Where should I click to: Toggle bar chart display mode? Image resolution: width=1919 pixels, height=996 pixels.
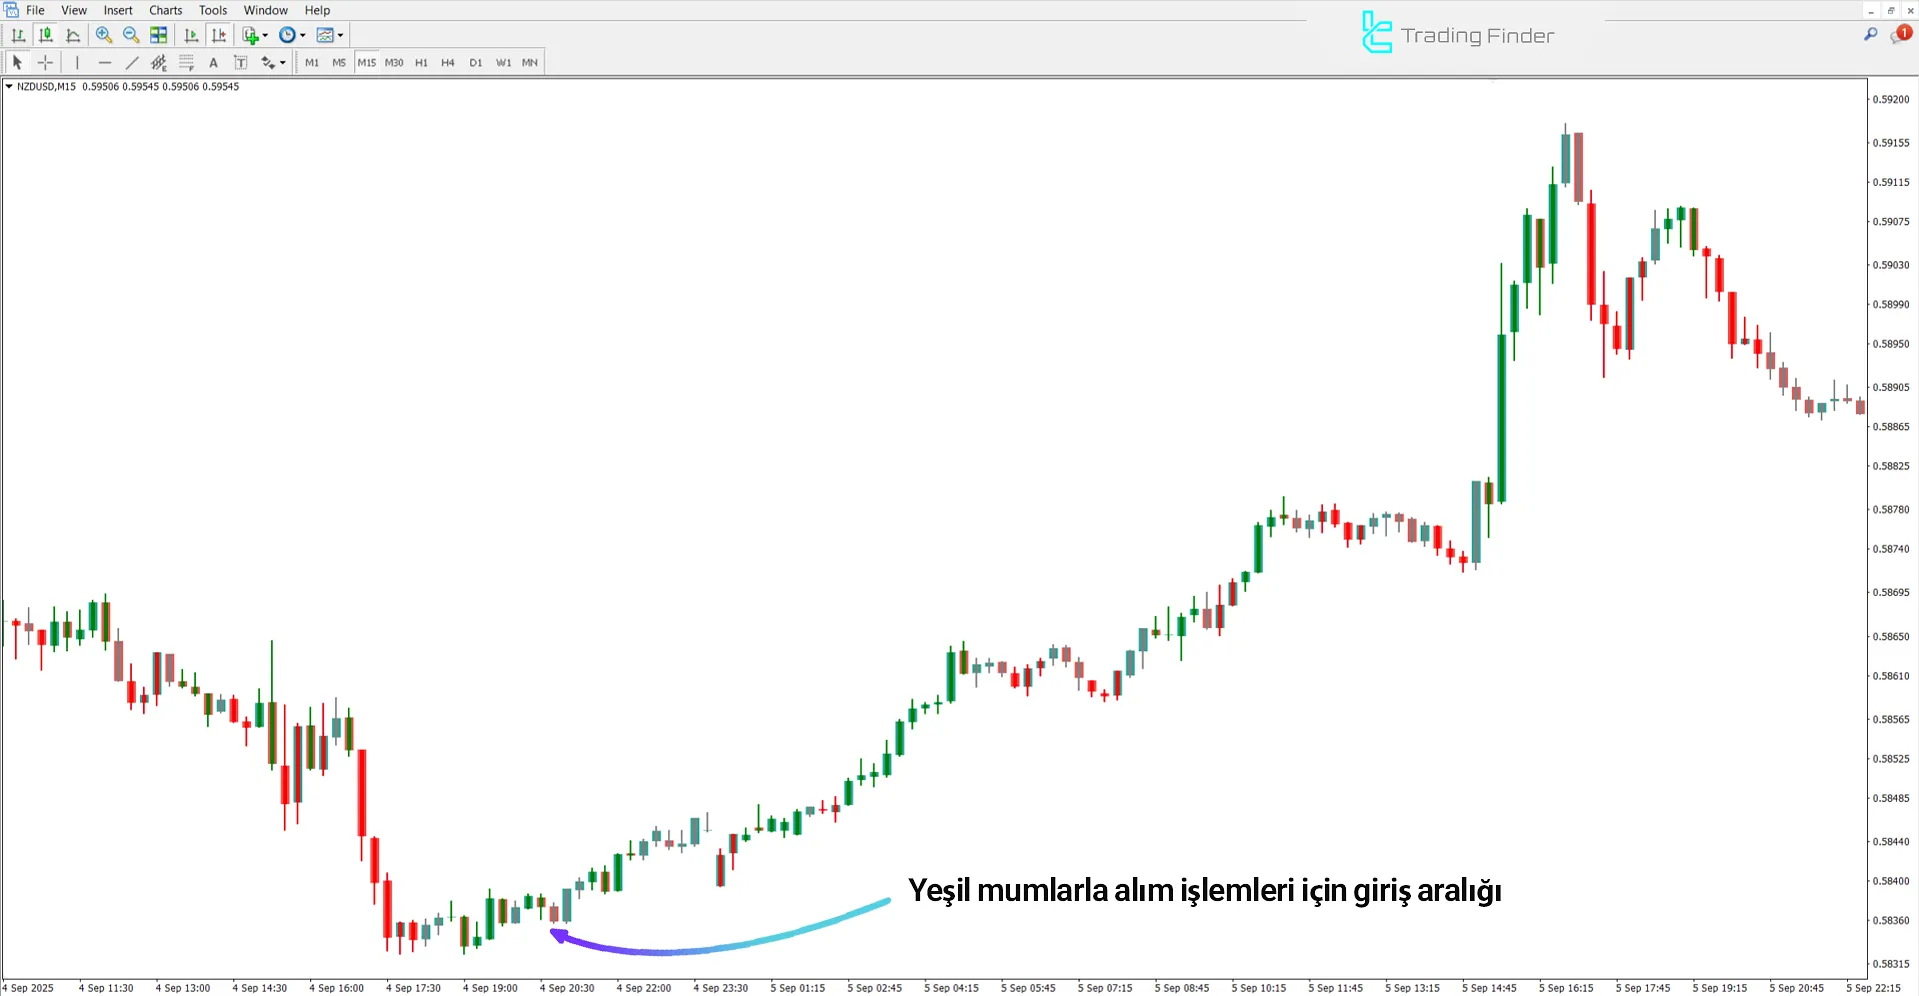point(18,35)
